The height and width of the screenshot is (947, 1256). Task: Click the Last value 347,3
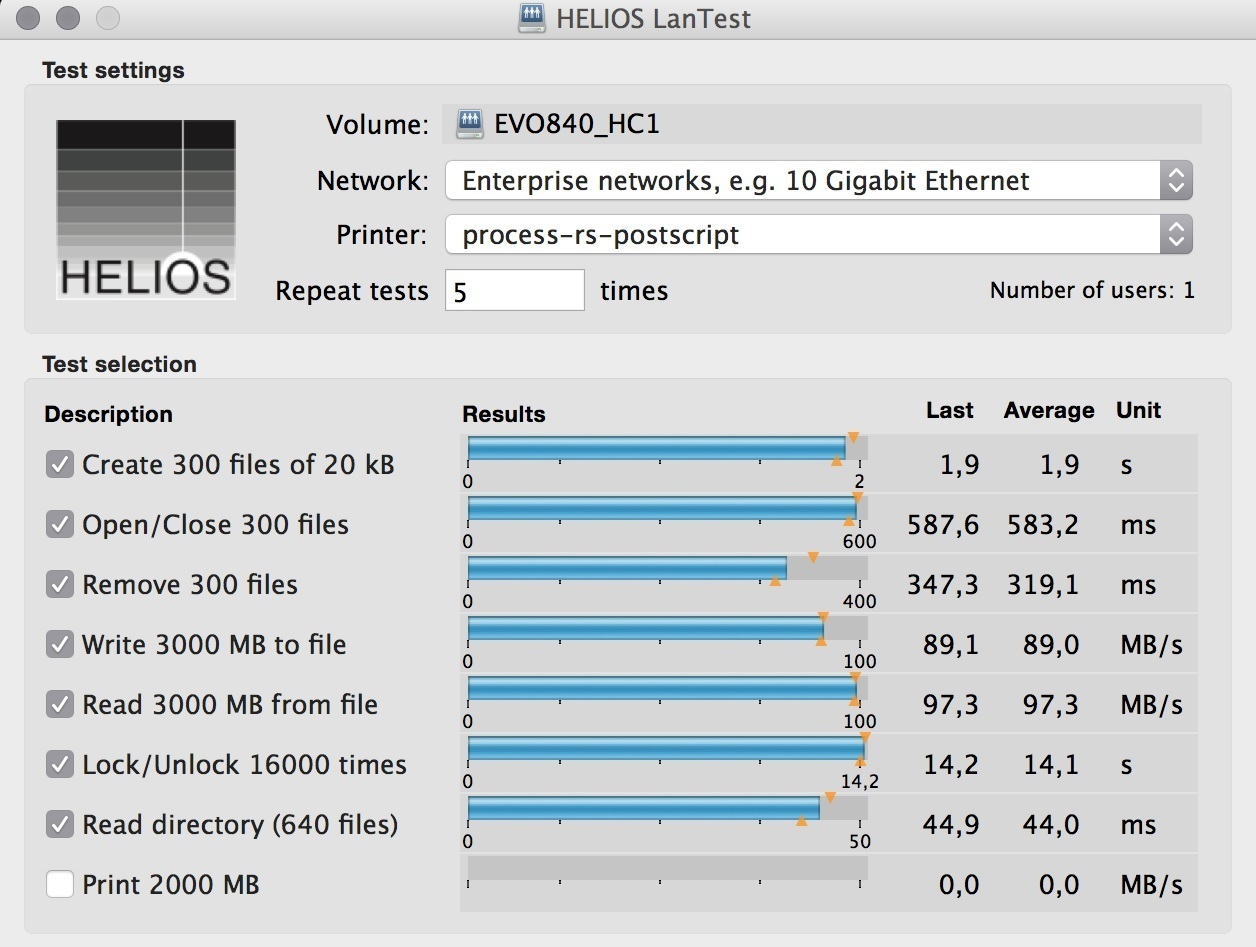coord(943,585)
